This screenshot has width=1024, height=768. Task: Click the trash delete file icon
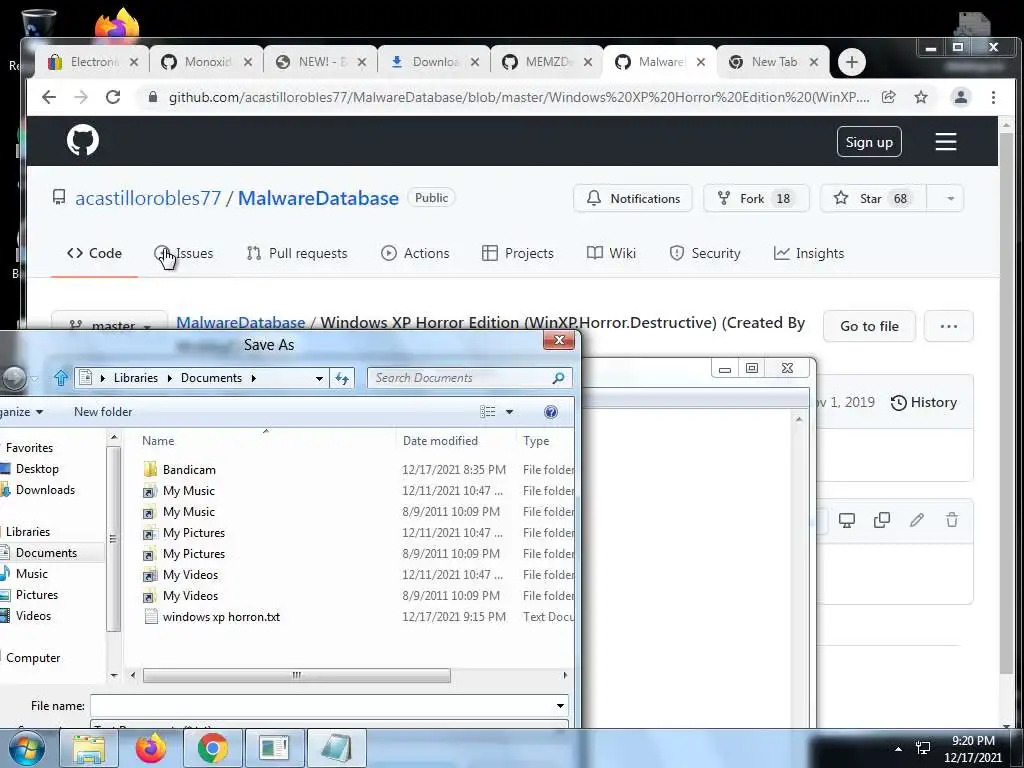point(952,520)
